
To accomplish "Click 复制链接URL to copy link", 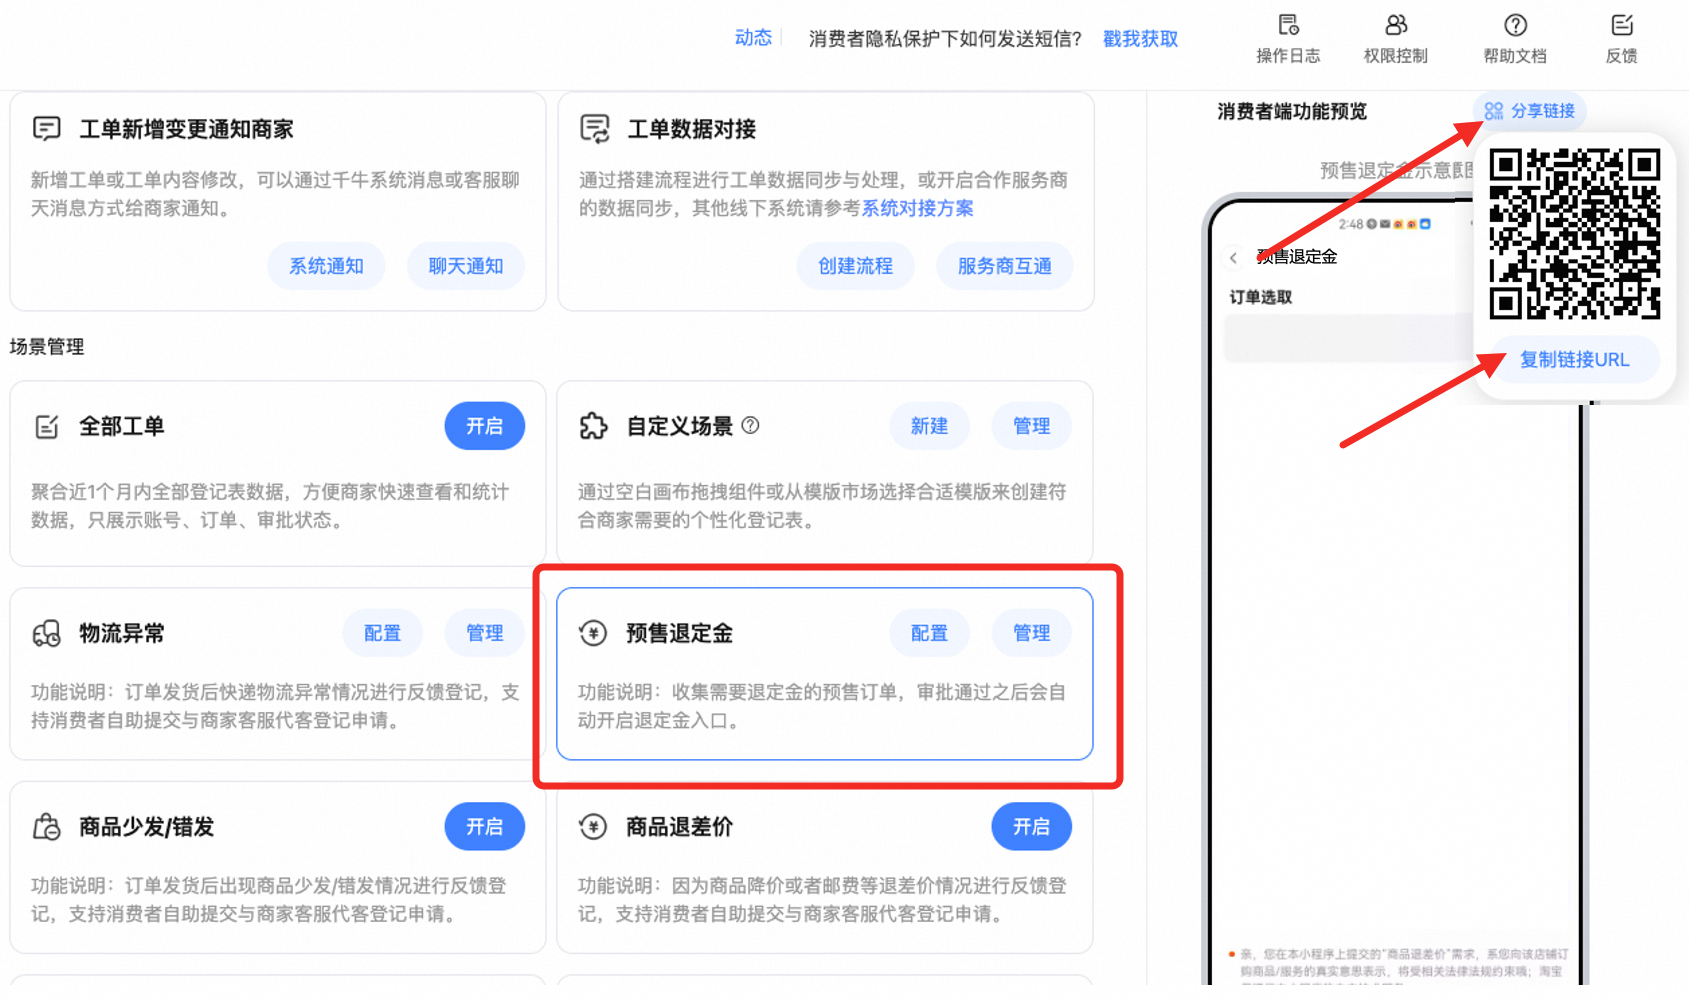I will pyautogui.click(x=1574, y=360).
